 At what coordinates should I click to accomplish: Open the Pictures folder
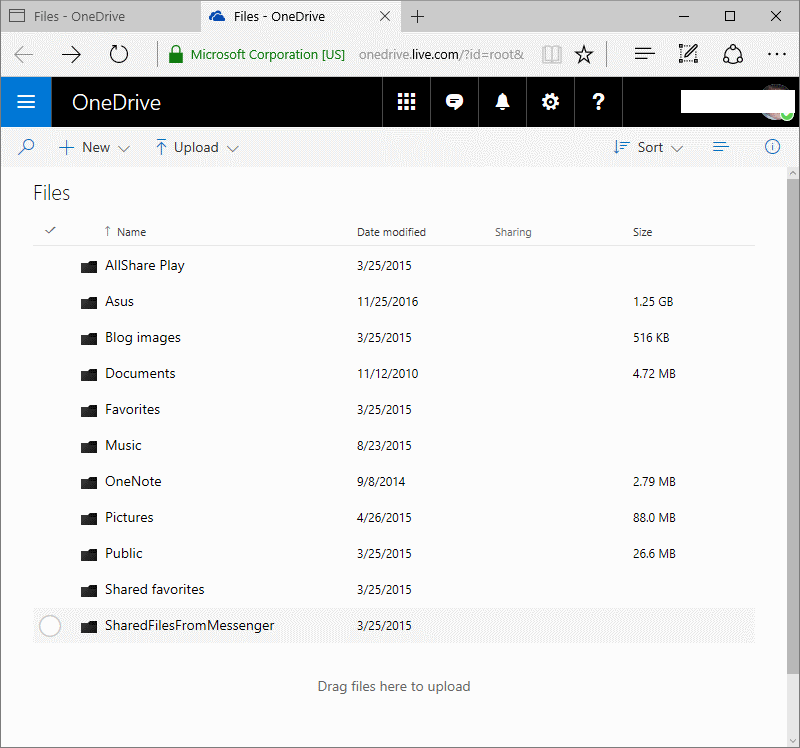(129, 517)
